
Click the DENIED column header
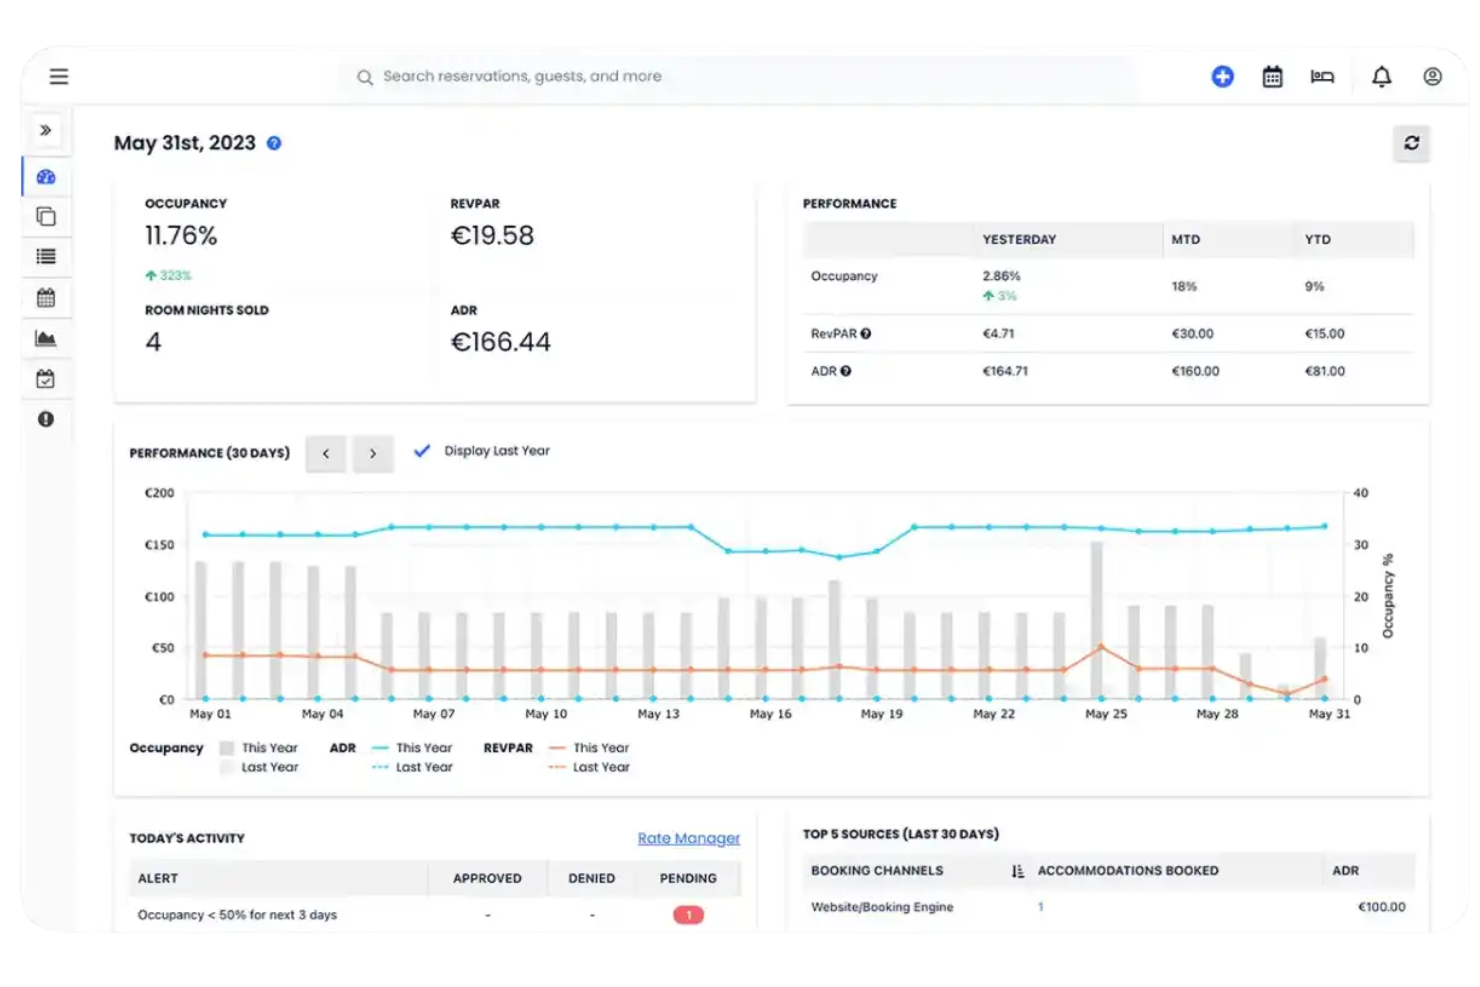point(592,878)
